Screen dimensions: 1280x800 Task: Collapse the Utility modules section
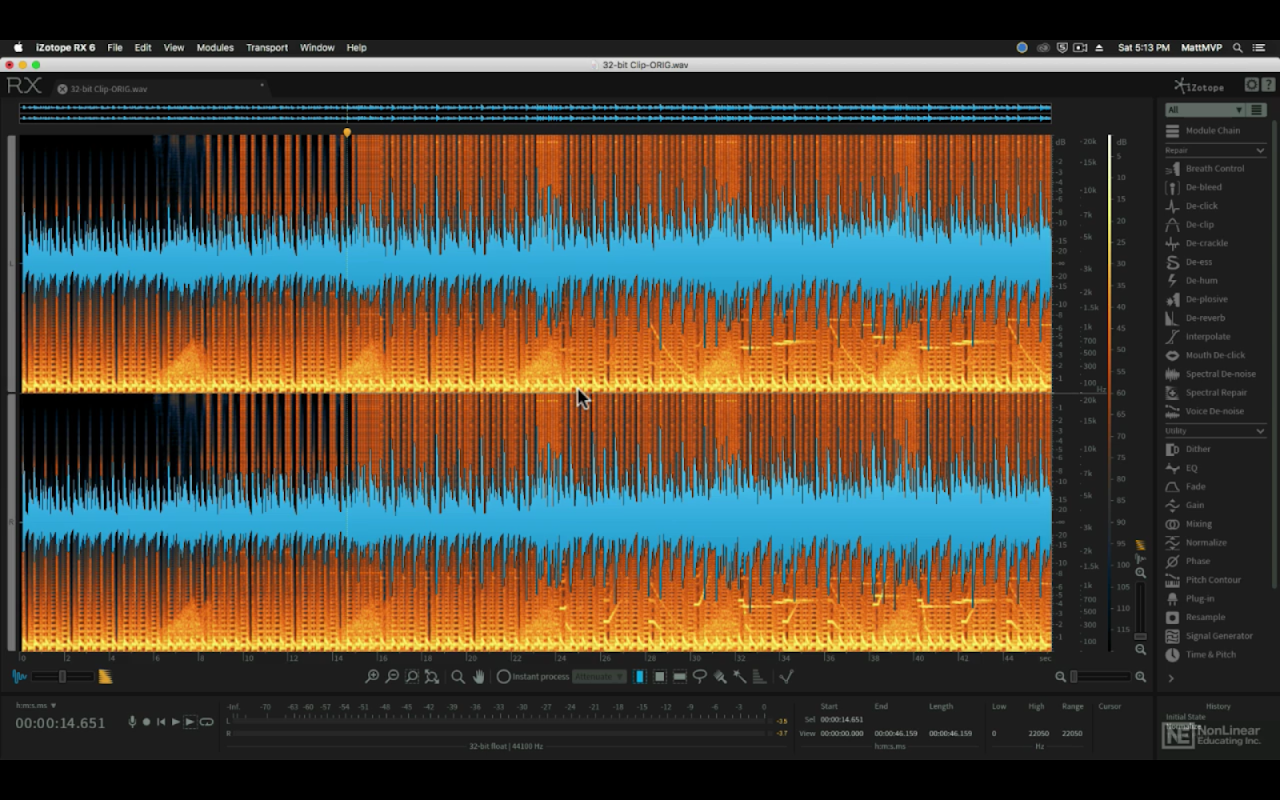[x=1259, y=431]
